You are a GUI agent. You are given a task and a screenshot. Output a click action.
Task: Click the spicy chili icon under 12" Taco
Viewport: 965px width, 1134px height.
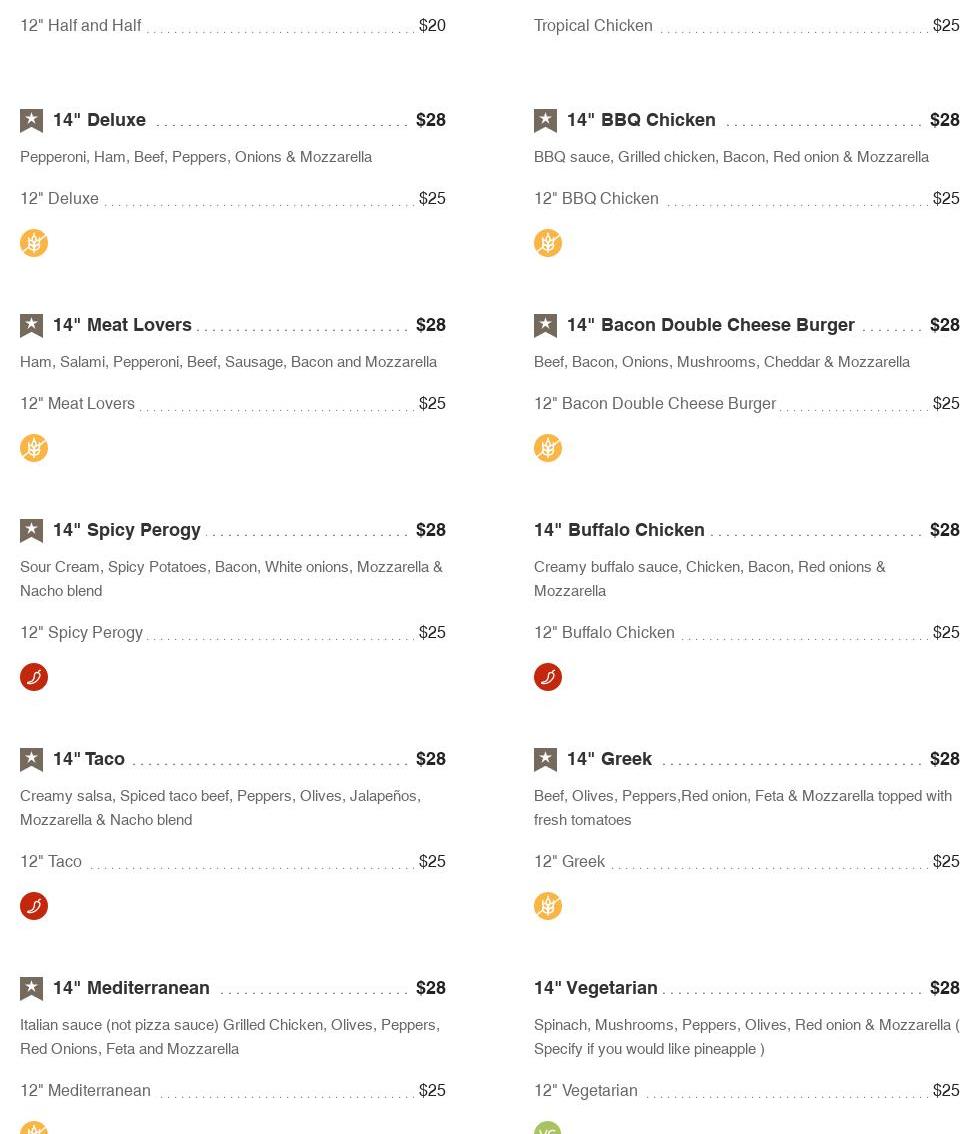[34, 906]
